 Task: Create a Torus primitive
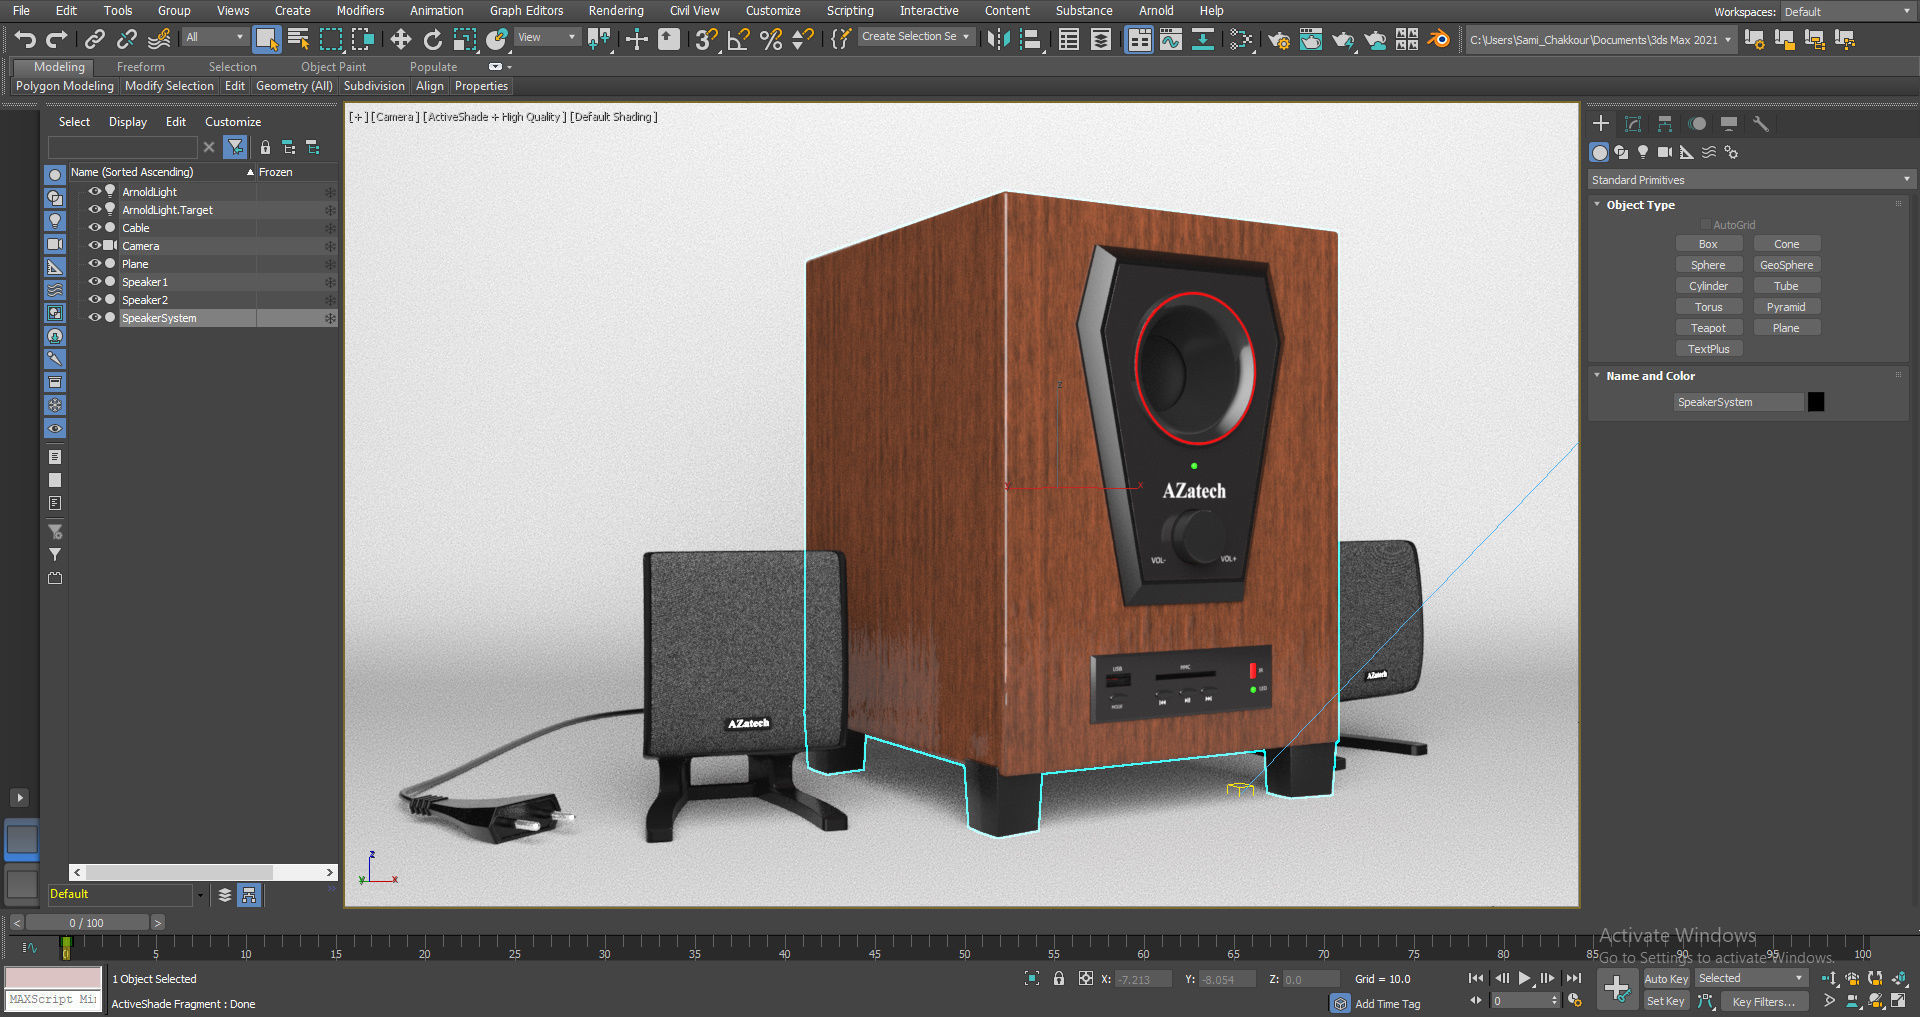pyautogui.click(x=1708, y=307)
